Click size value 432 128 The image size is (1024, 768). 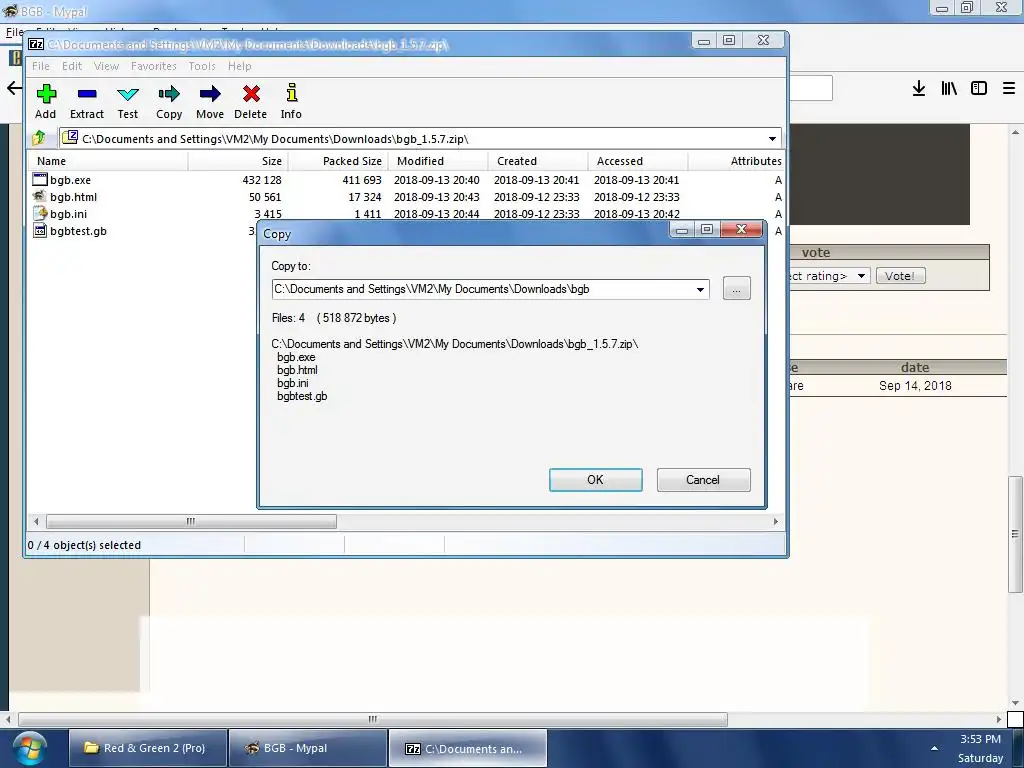[262, 180]
